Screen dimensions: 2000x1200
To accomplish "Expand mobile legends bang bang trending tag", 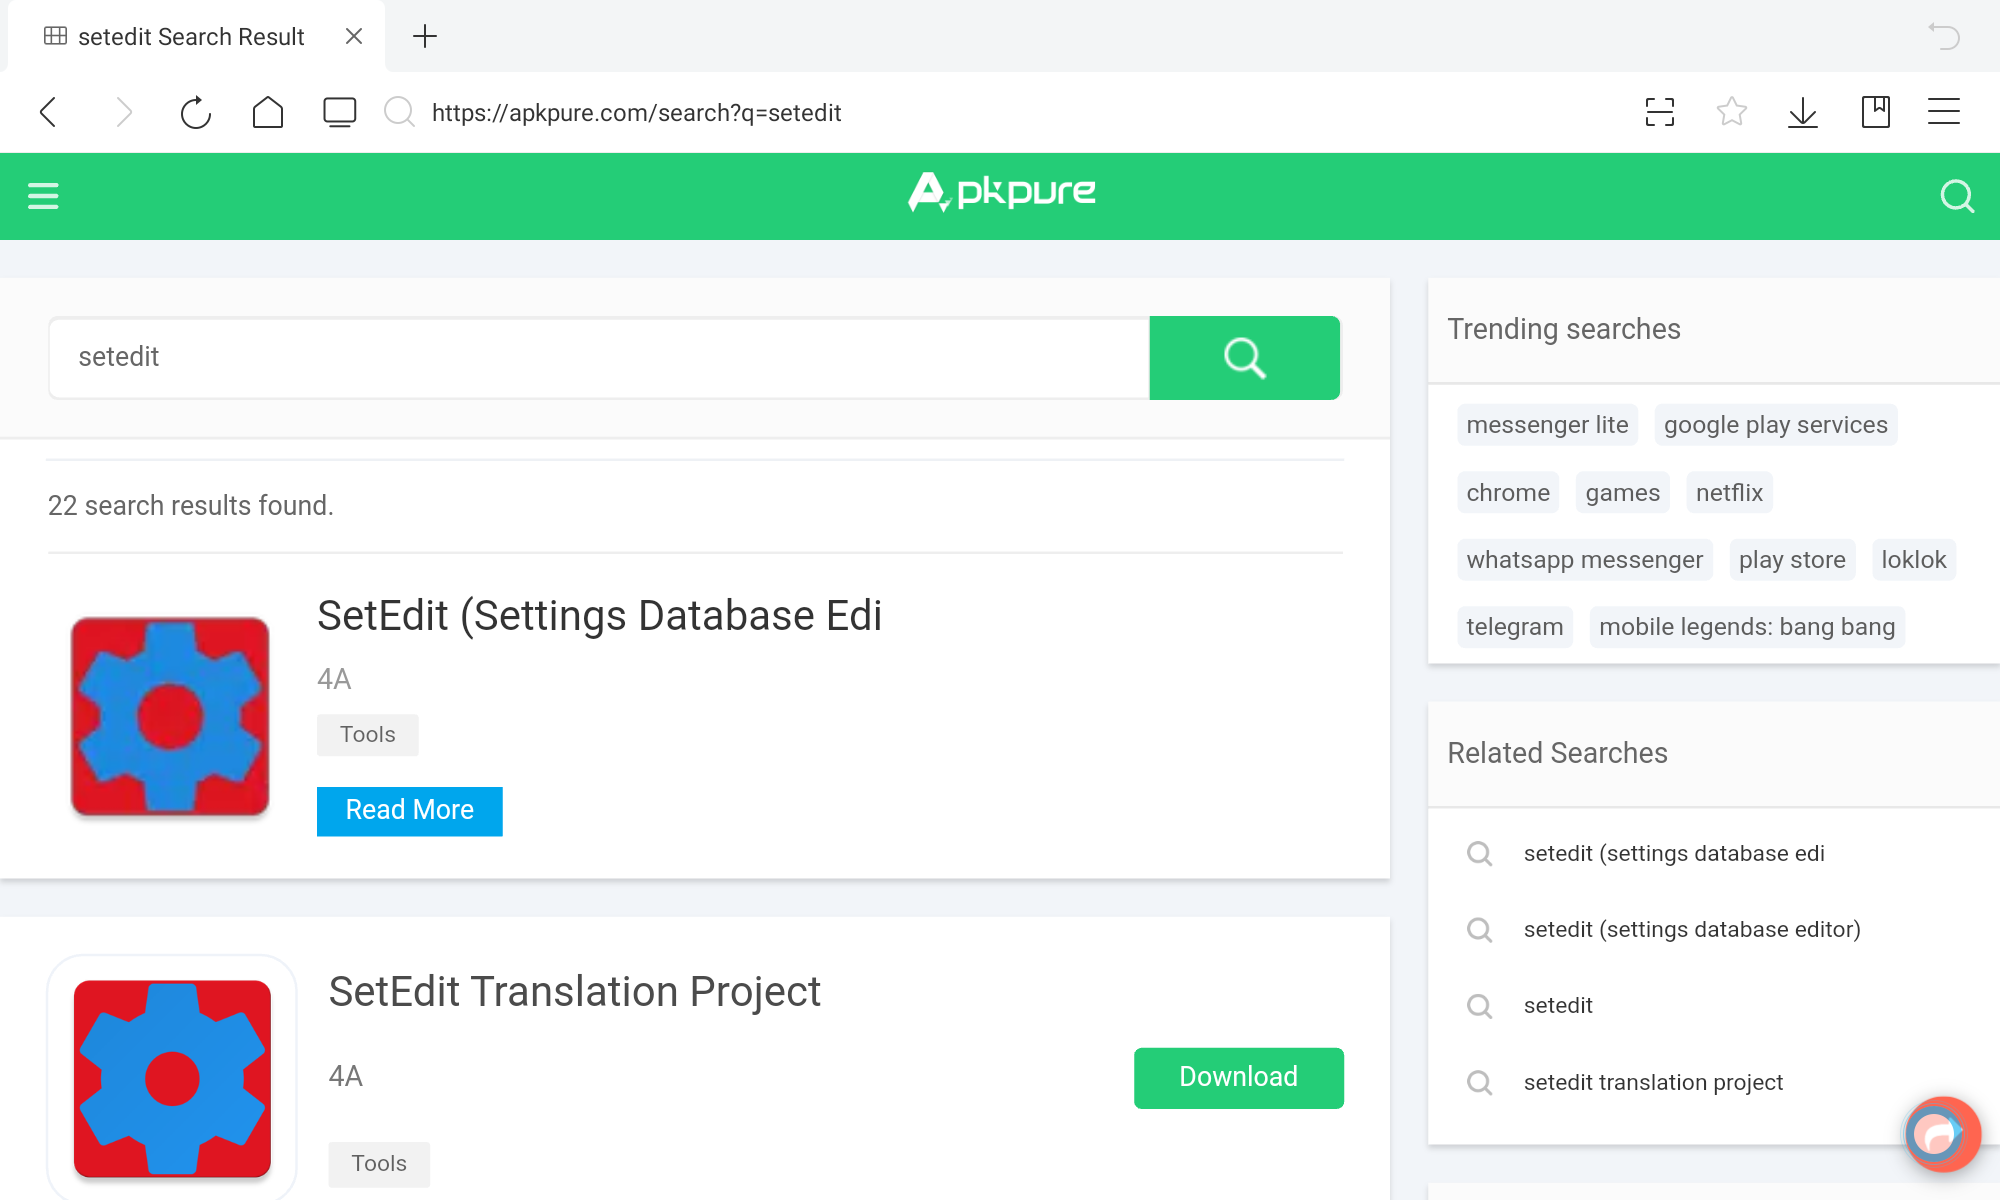I will click(1749, 626).
